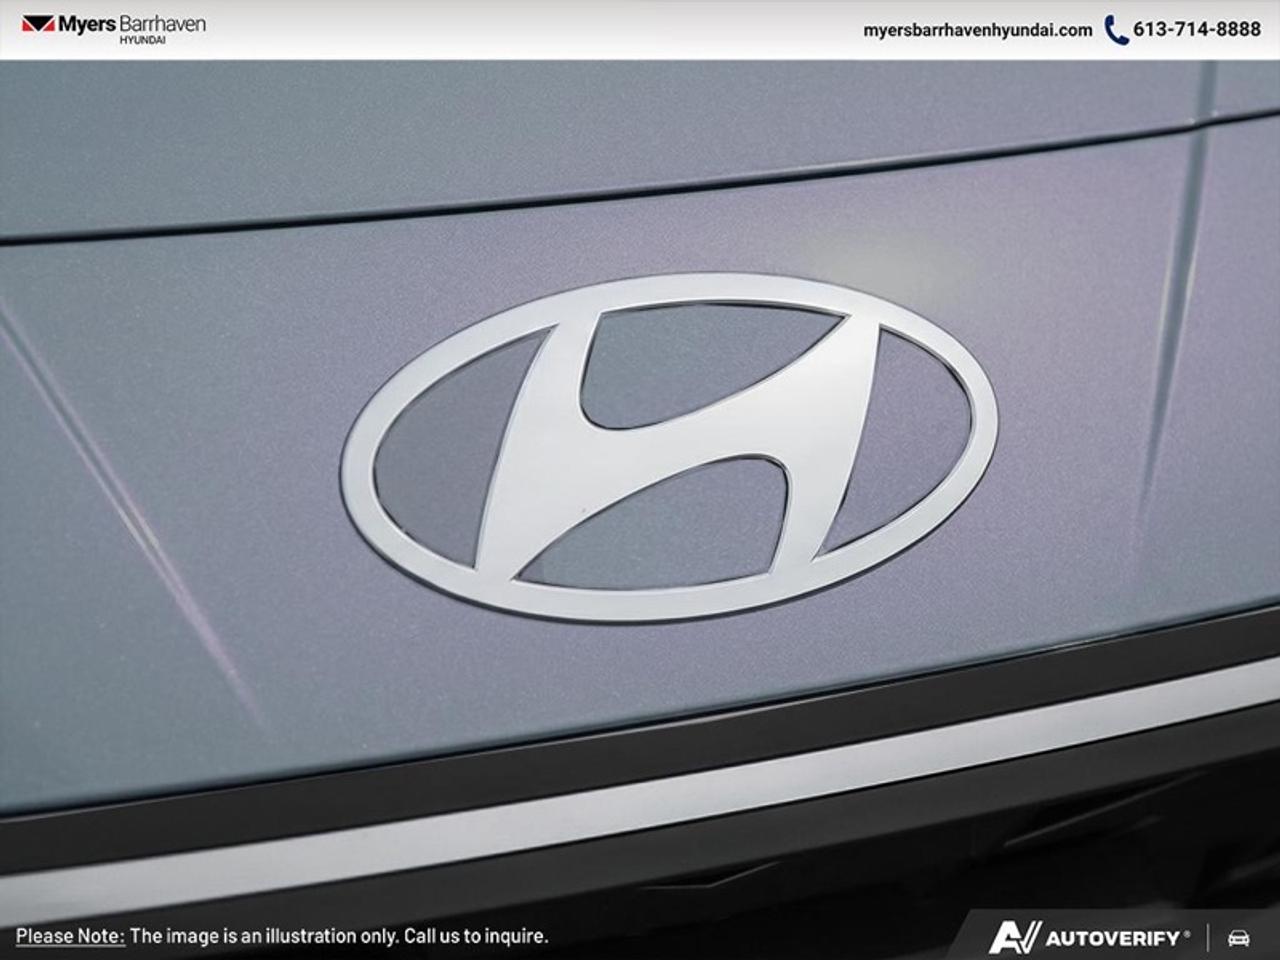Click the AutoVerify logo
Screen dimensions: 1280x960
(1090, 938)
